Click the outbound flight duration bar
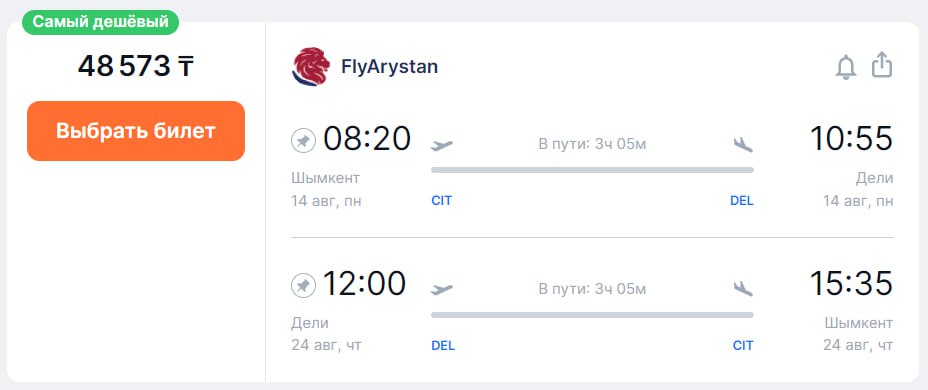928x390 pixels. [x=592, y=170]
